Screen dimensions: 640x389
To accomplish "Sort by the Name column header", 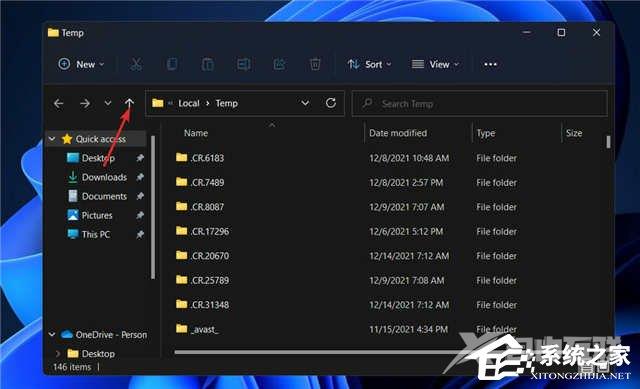I will (x=196, y=133).
